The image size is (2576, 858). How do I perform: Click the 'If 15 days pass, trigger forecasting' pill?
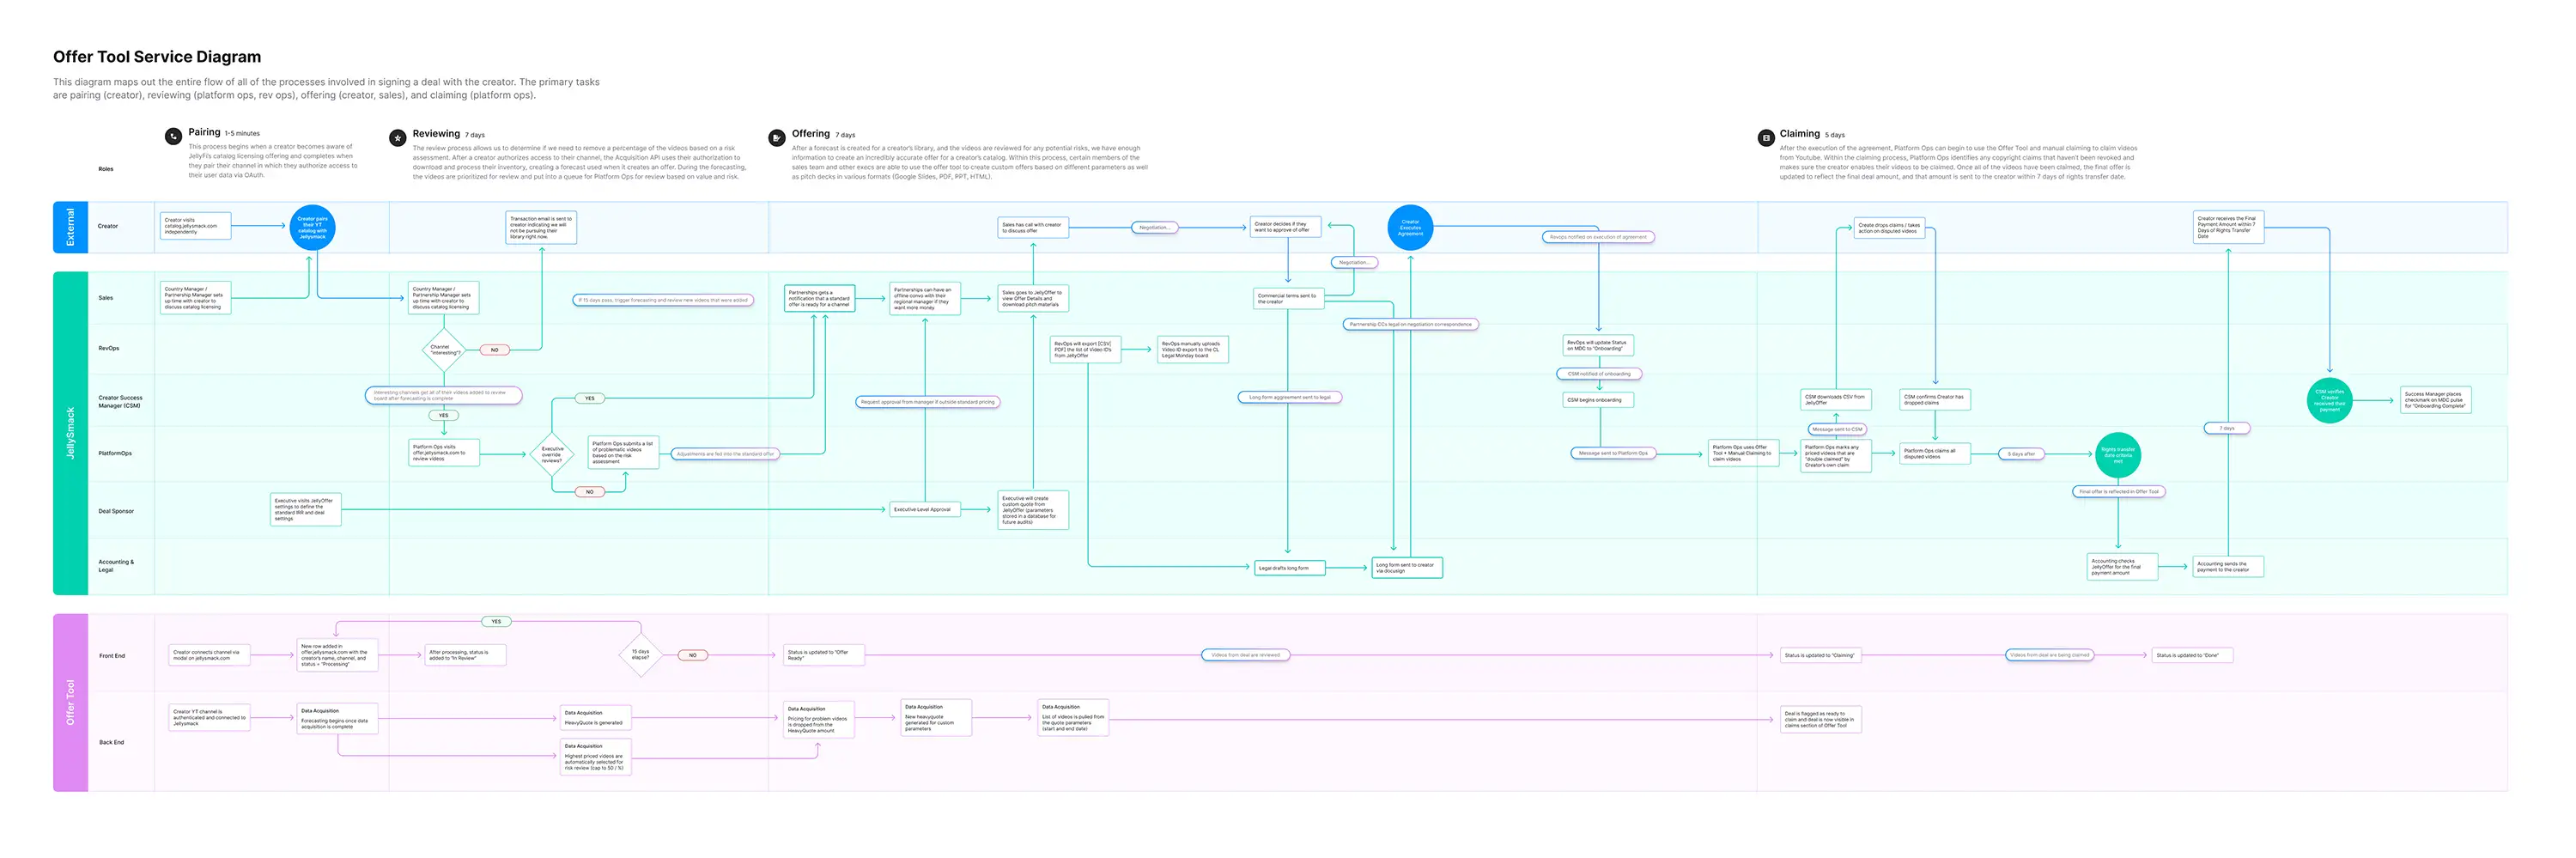pos(663,300)
